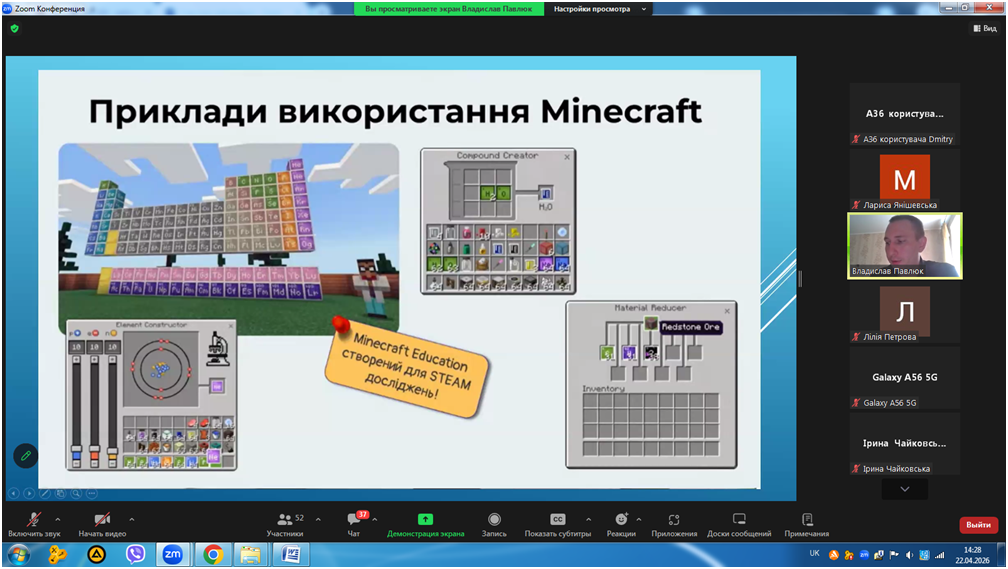Open Настройки просмотра dropdown
This screenshot has width=1008, height=569.
click(x=600, y=9)
